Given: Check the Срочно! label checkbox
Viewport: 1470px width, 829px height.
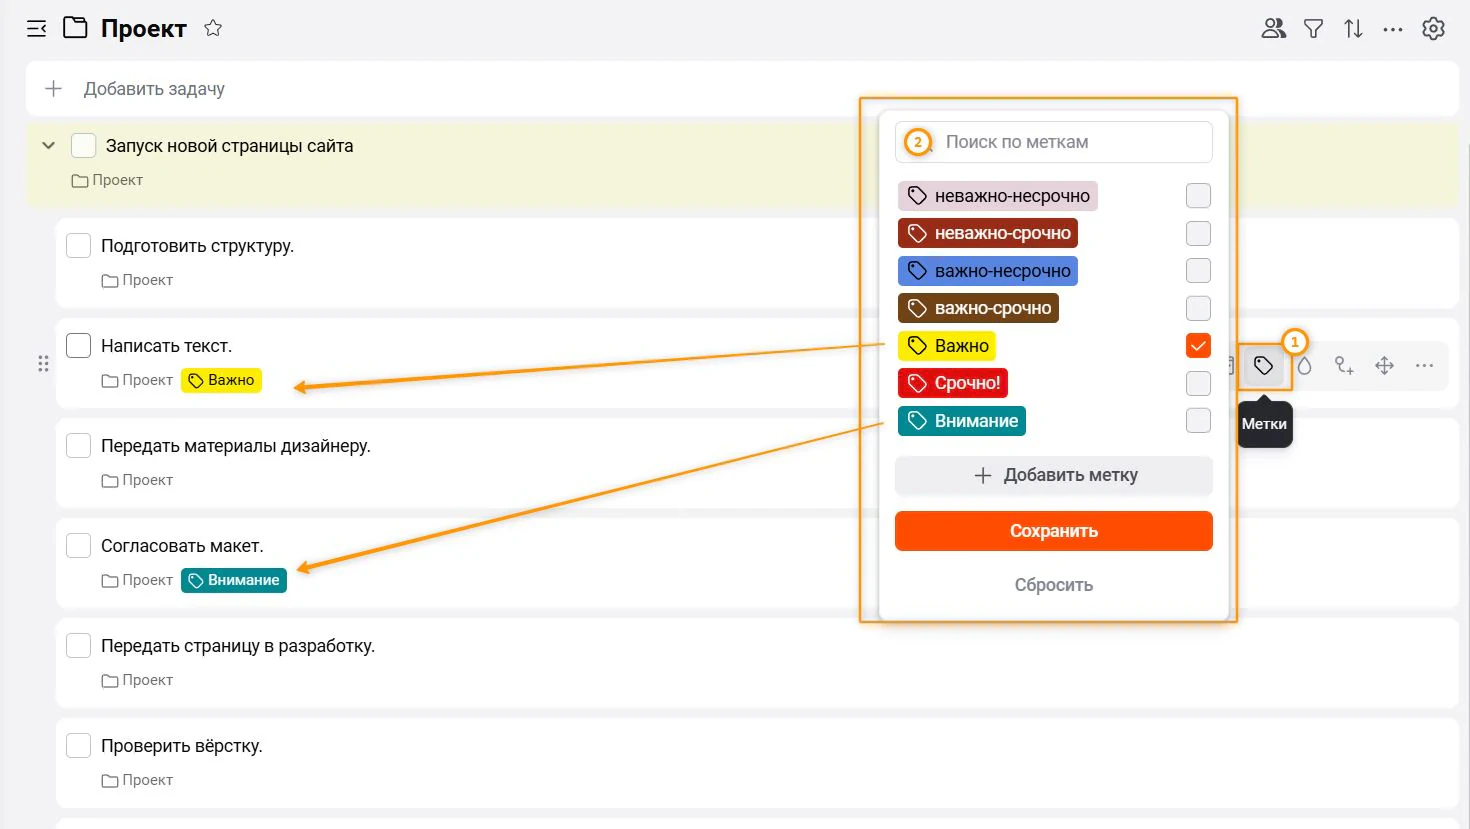Looking at the screenshot, I should point(1198,383).
